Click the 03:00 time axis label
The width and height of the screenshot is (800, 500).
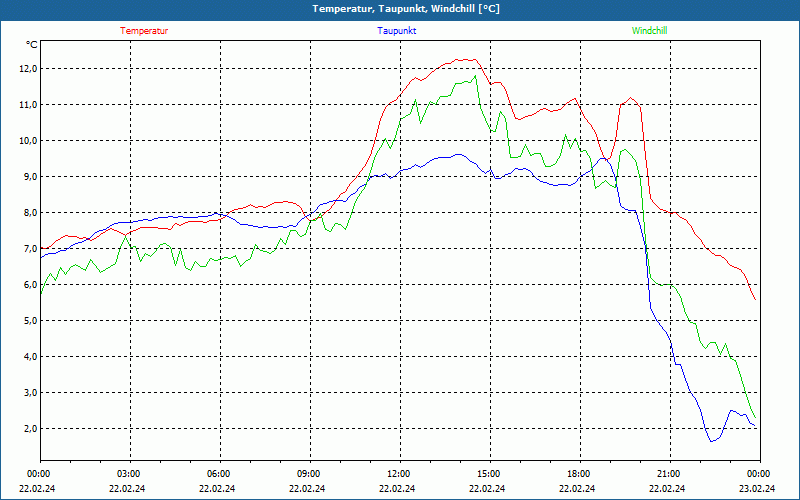click(127, 474)
